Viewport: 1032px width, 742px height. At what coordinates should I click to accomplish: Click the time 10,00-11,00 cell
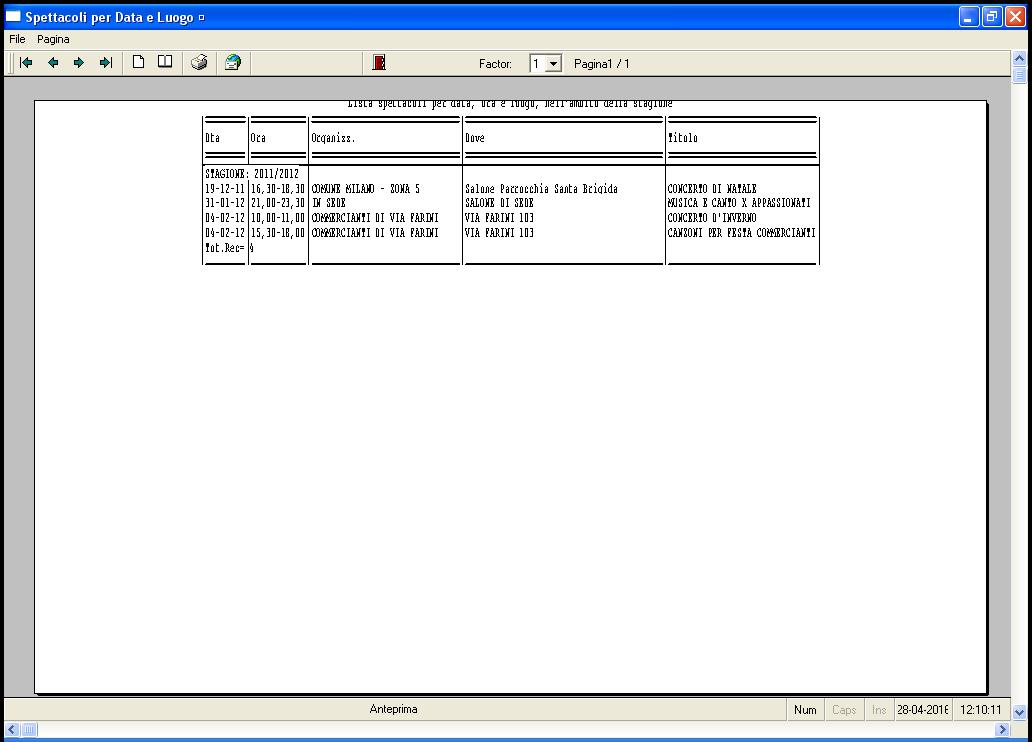coord(278,218)
